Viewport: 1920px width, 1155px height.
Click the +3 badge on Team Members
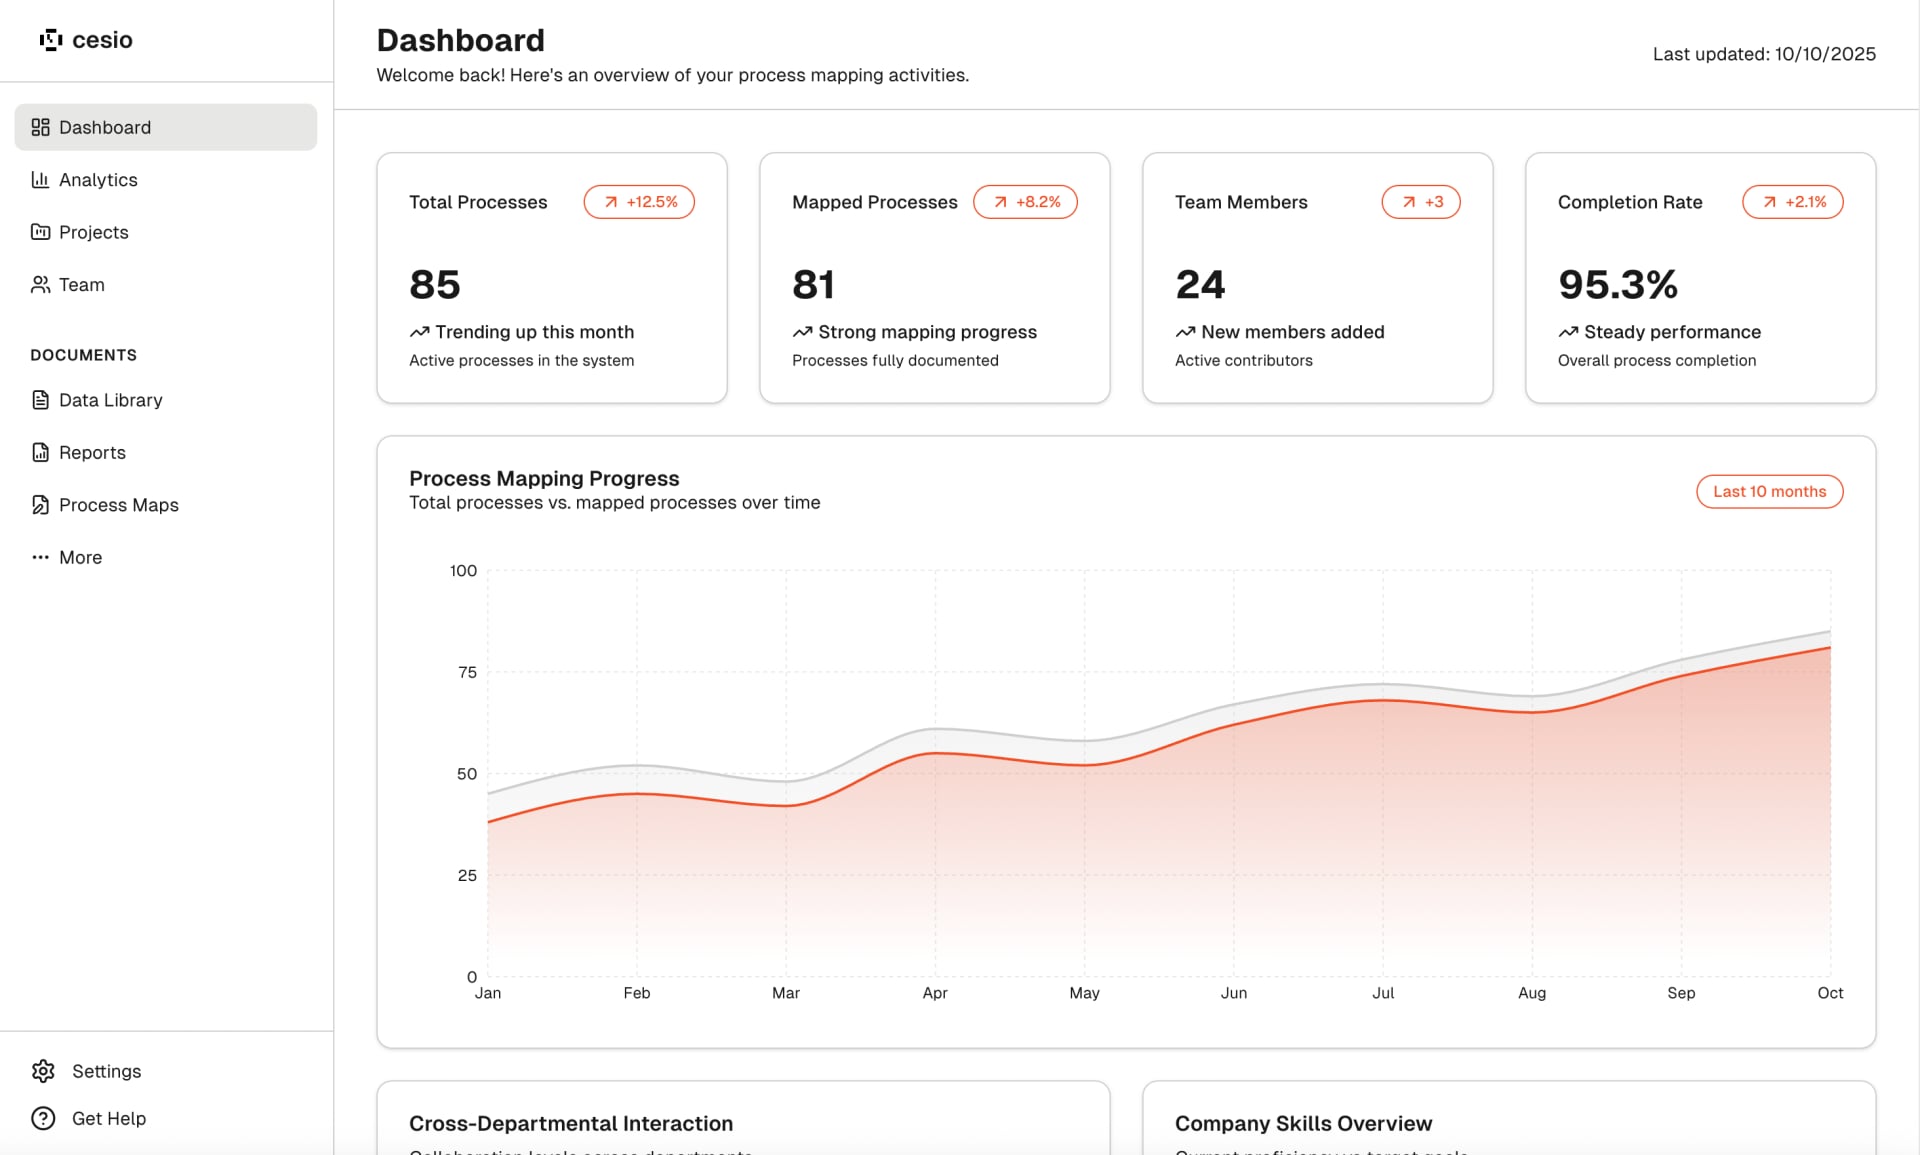click(x=1420, y=202)
